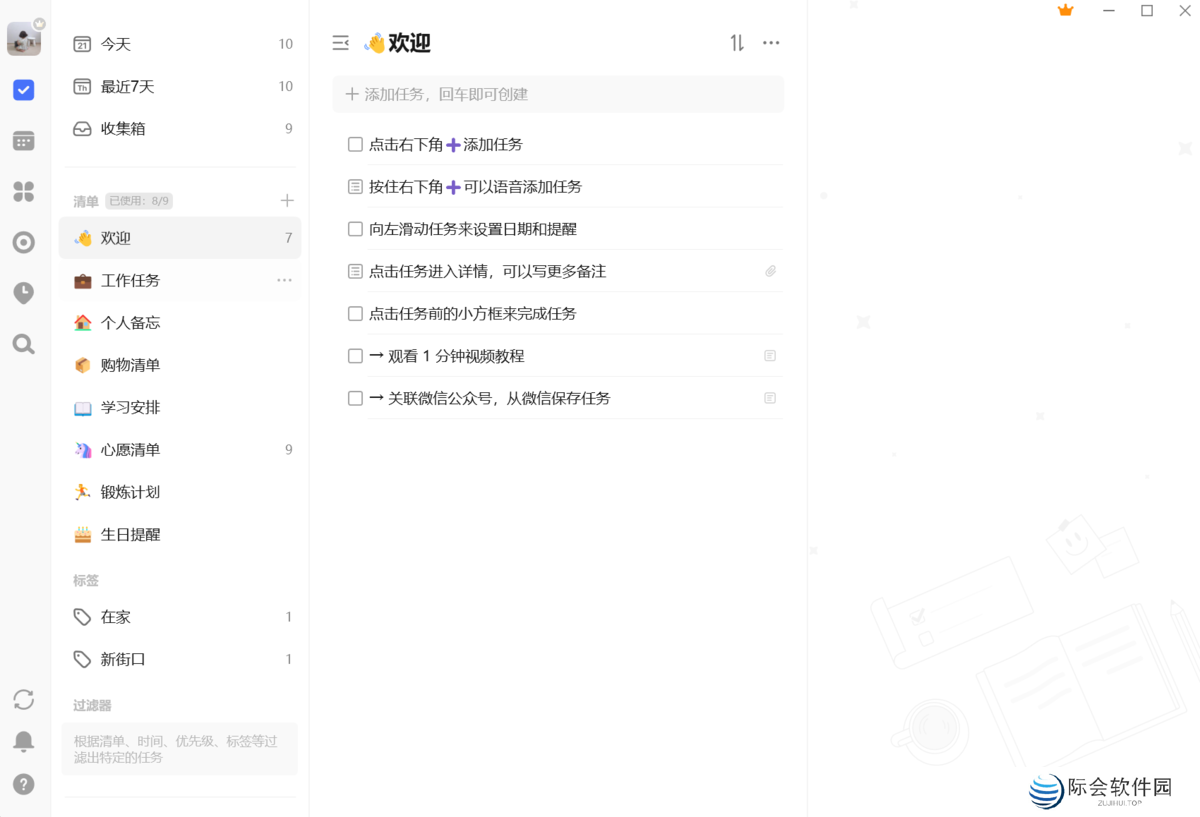Image resolution: width=1200 pixels, height=817 pixels.
Task: Open the Pomodoro focus feature
Action: point(24,242)
